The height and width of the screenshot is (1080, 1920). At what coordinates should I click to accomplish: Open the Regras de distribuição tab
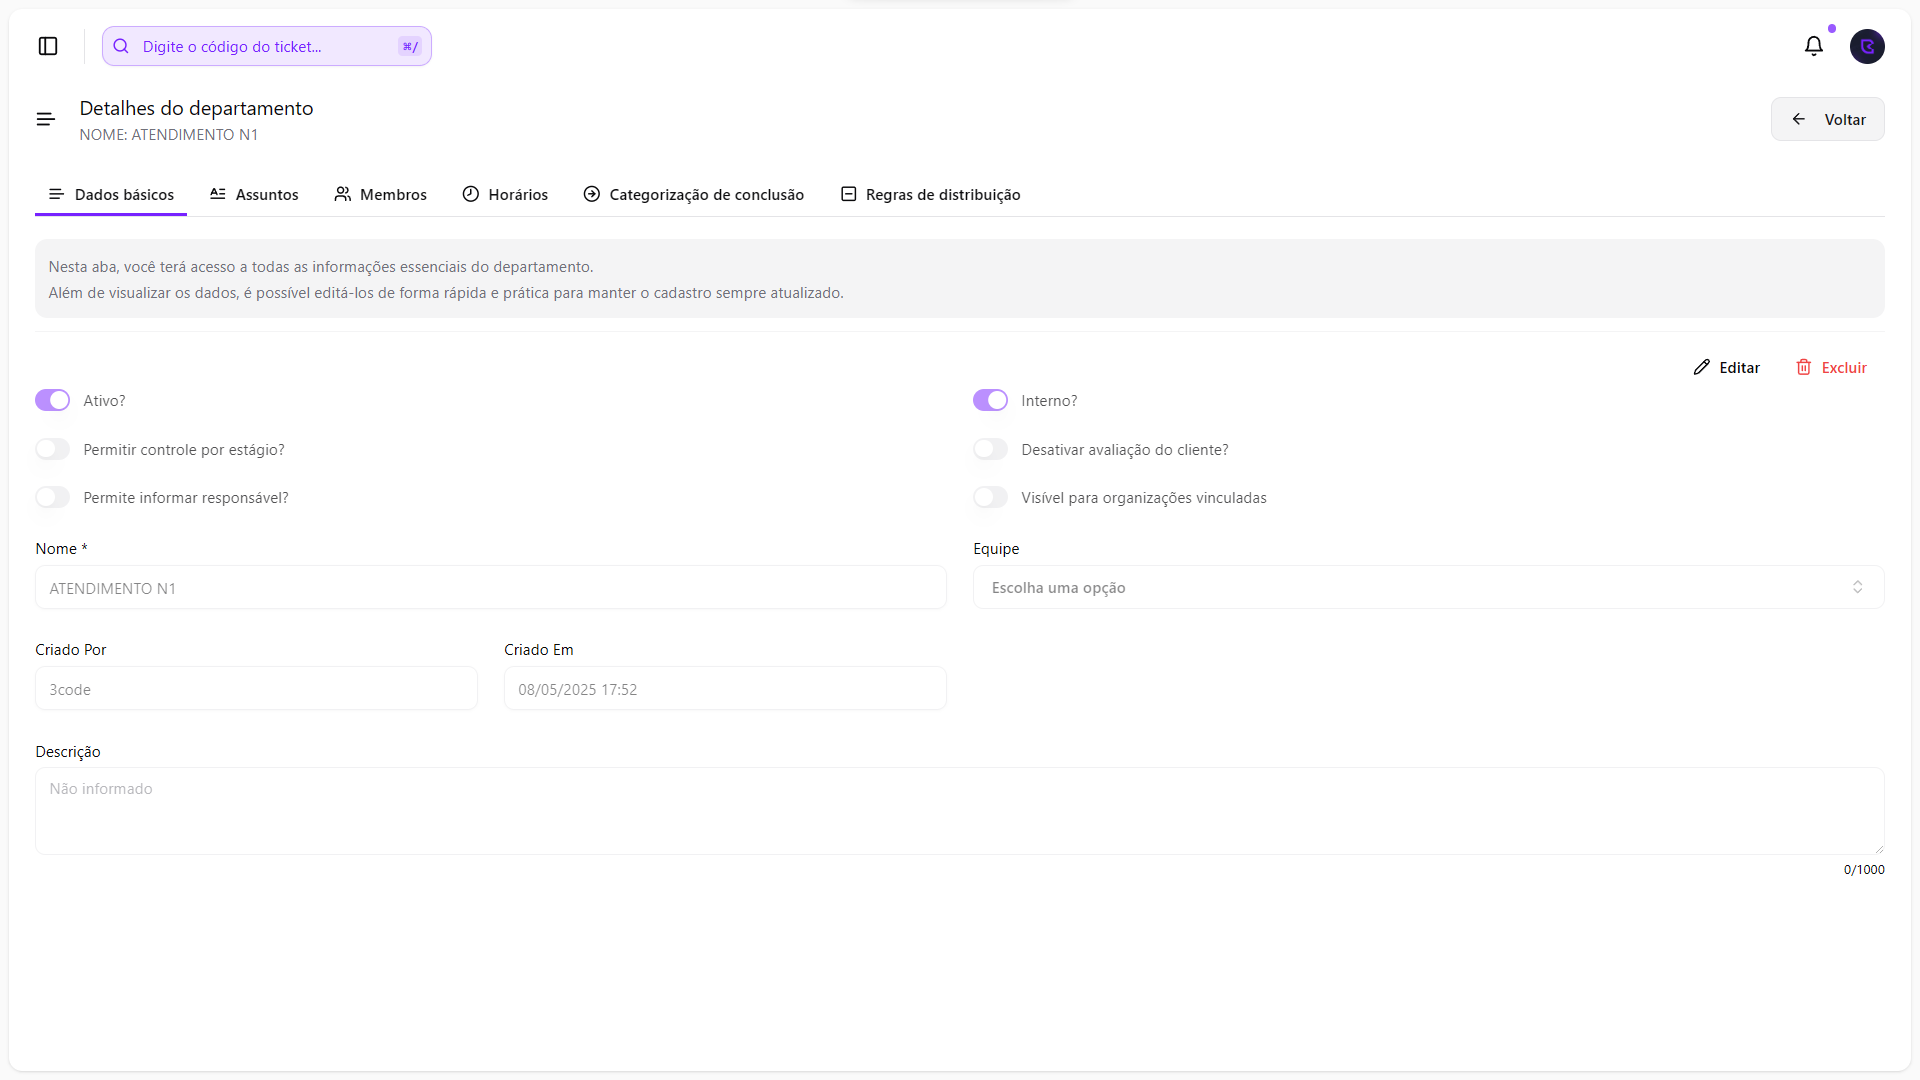(x=930, y=194)
